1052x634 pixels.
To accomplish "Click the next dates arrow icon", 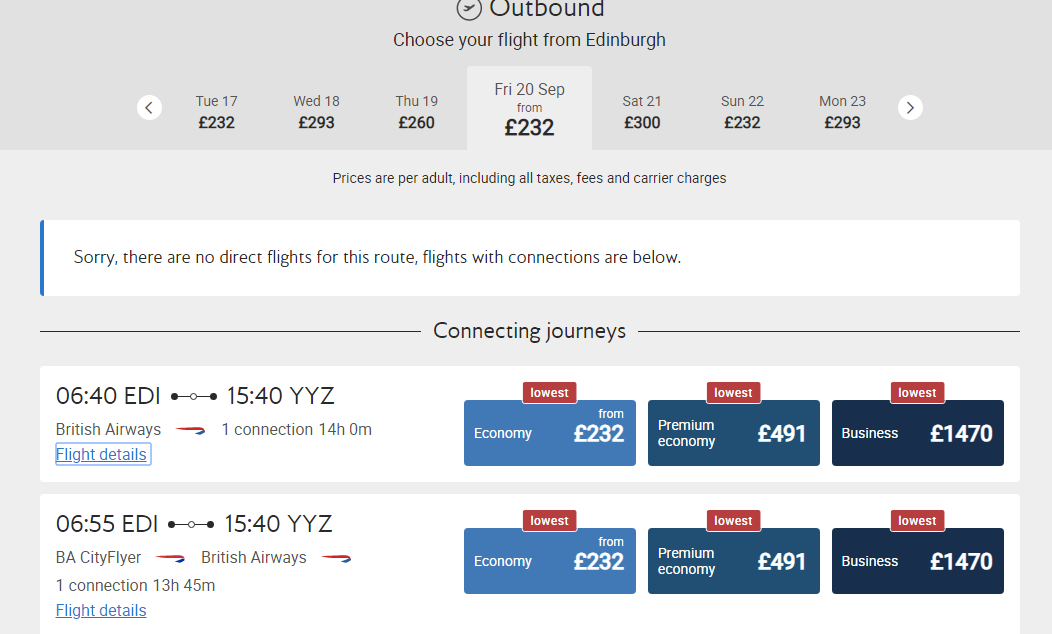I will [910, 107].
